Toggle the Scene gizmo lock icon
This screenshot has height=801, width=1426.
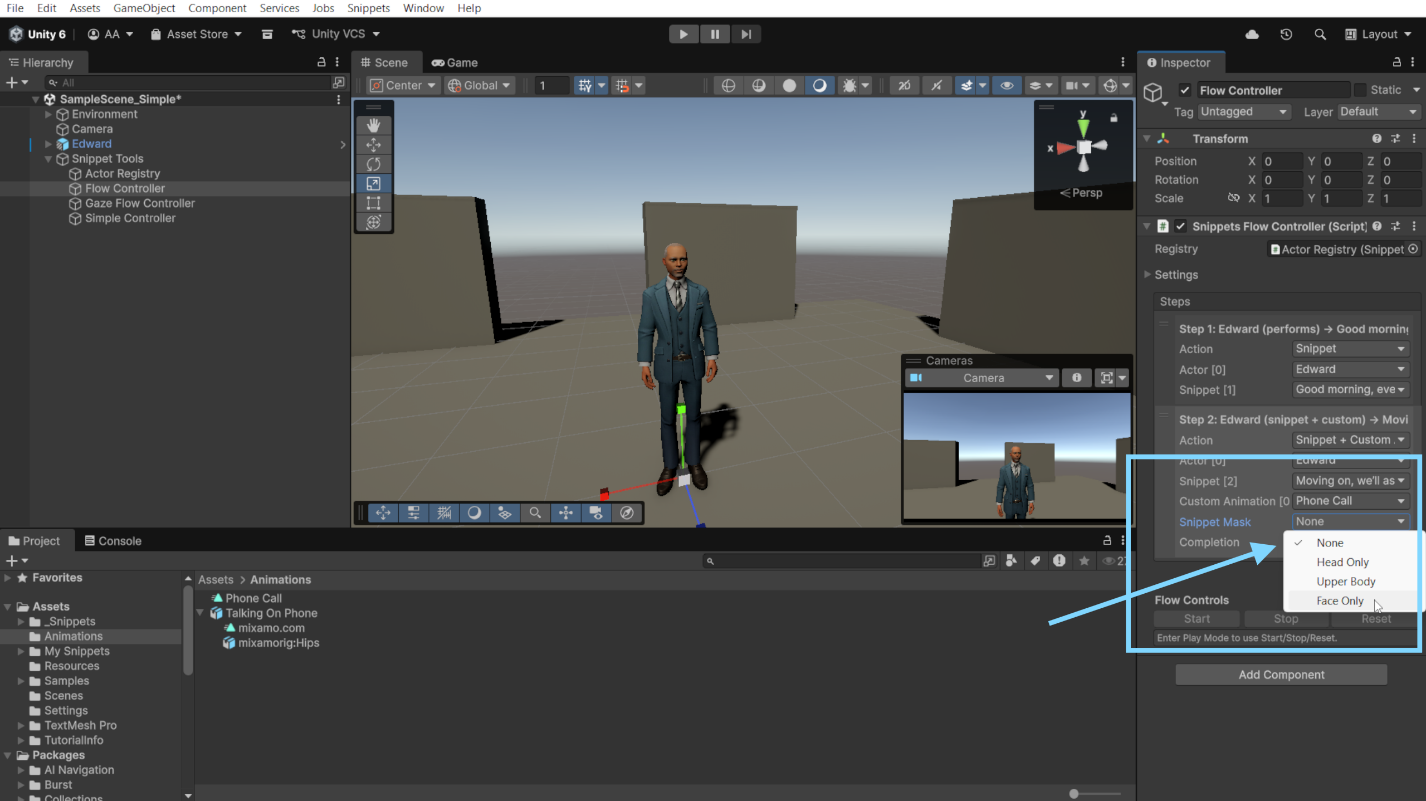click(1114, 117)
